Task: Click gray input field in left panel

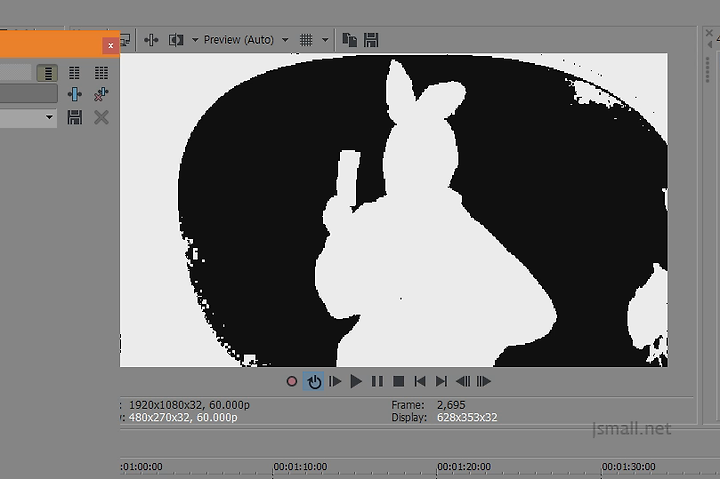Action: click(x=28, y=95)
